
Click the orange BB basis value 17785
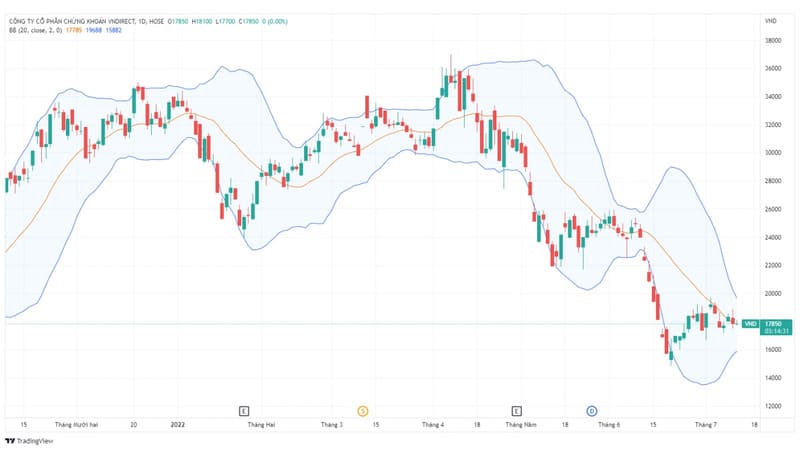pyautogui.click(x=73, y=30)
